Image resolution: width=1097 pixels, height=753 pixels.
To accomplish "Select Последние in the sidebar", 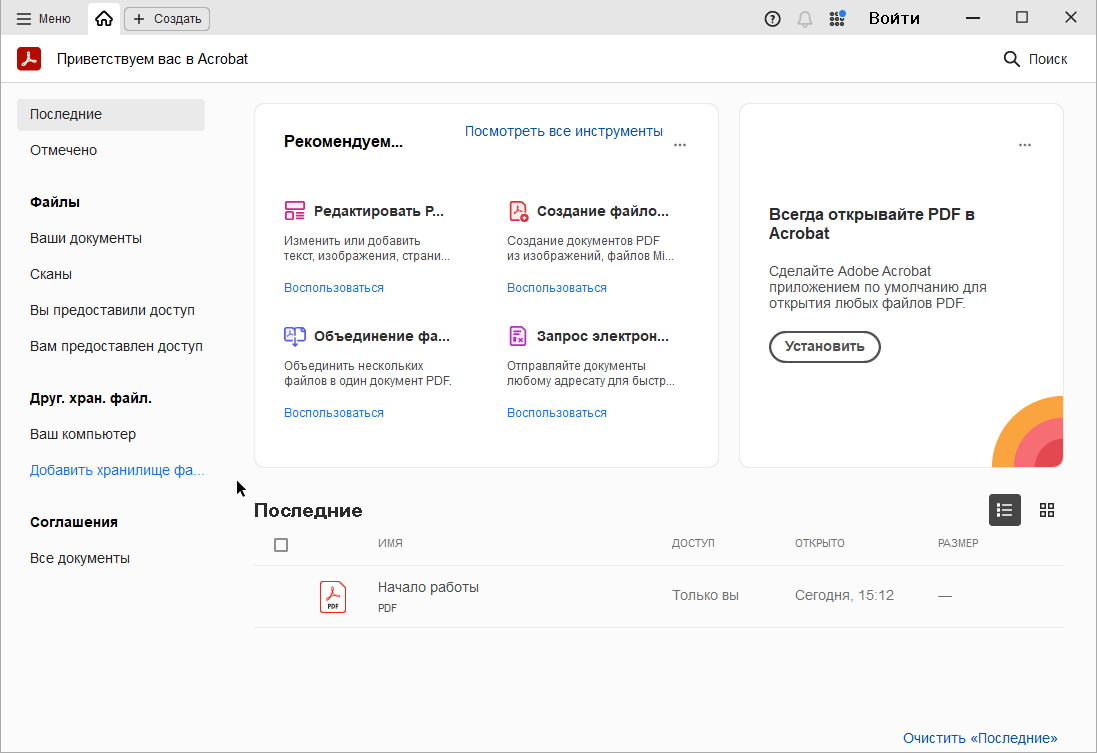I will pyautogui.click(x=111, y=115).
